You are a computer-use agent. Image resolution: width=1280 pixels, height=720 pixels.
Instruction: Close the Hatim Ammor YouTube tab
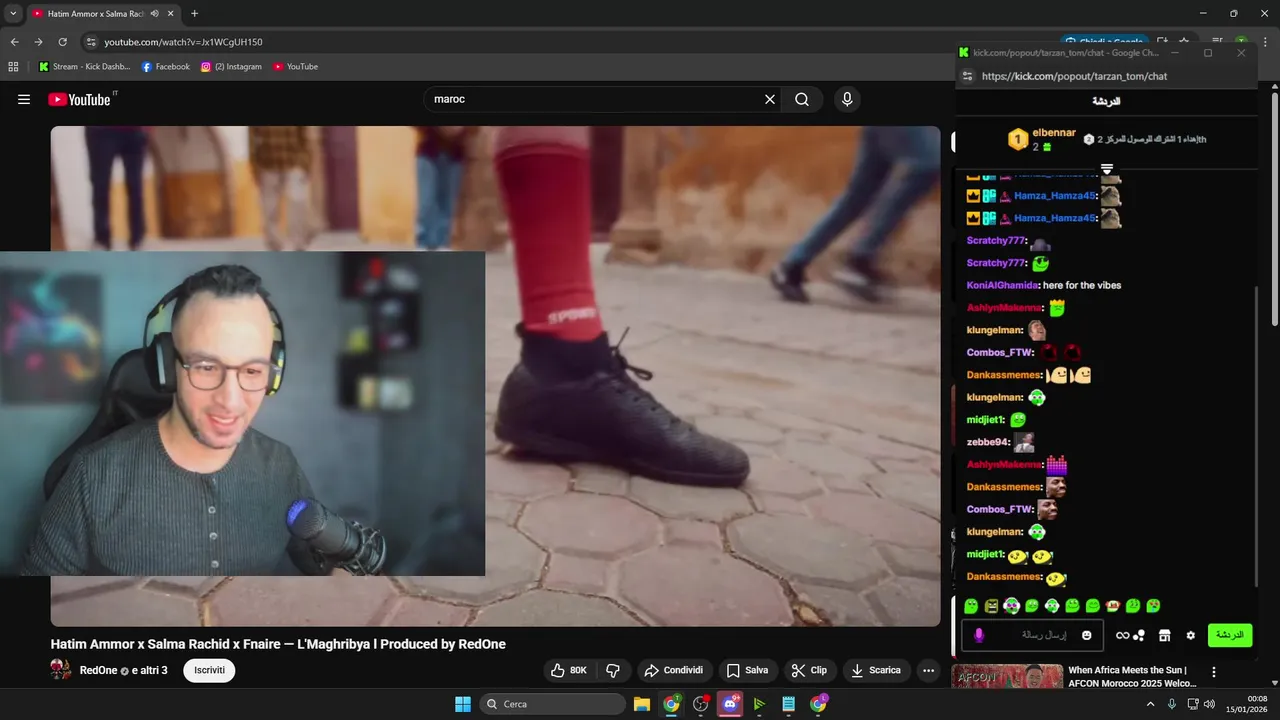[x=172, y=14]
